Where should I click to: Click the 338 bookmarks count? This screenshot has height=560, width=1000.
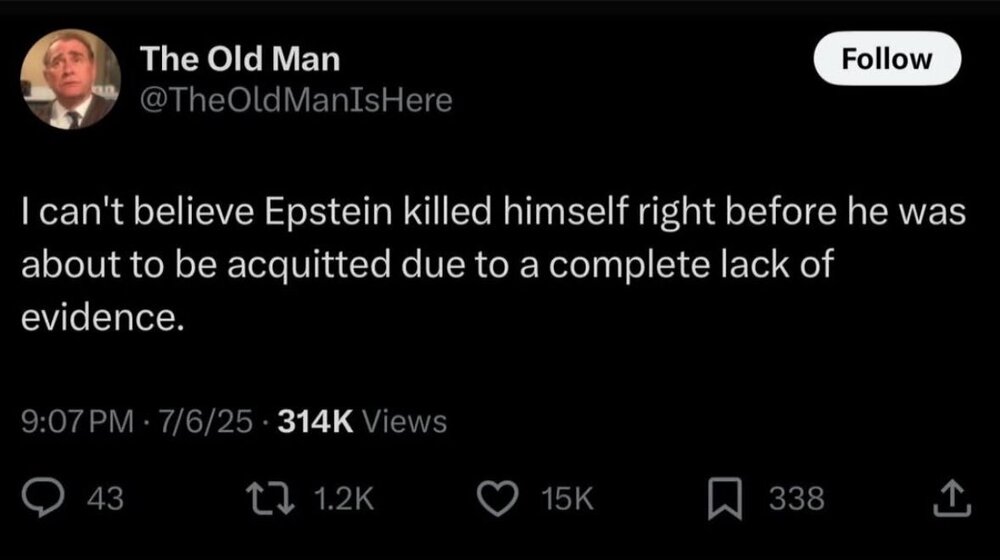coord(796,498)
